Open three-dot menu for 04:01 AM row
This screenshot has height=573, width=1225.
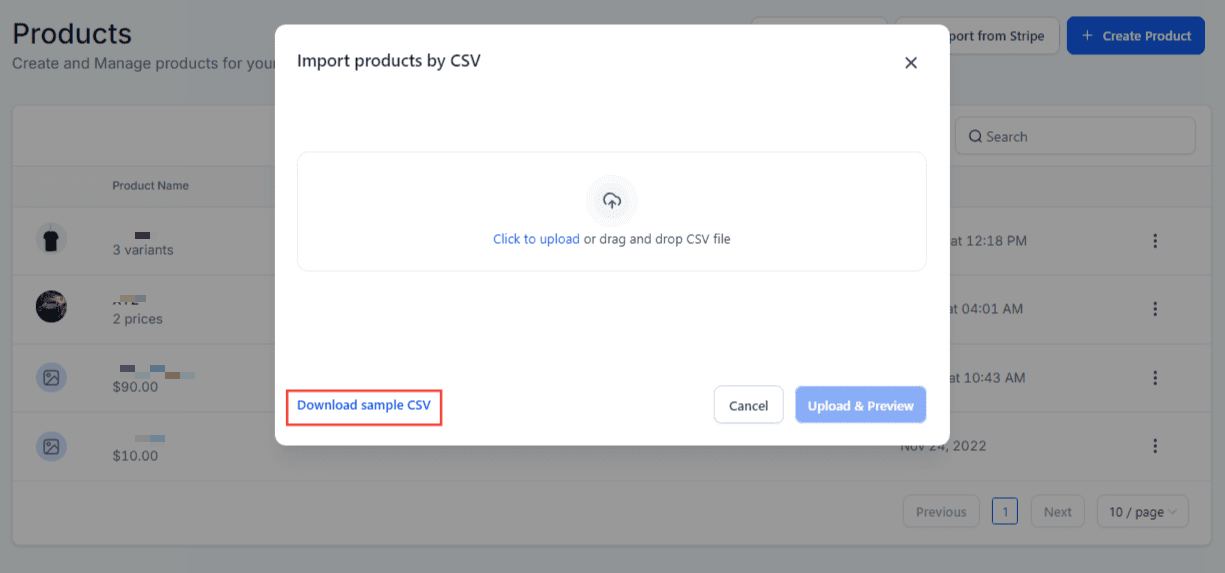(1155, 309)
